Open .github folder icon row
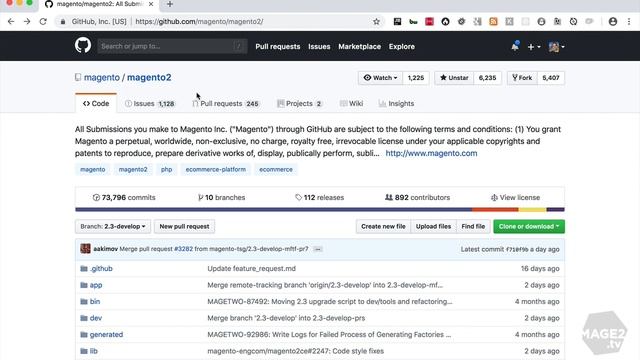Viewport: 640px width, 360px height. [x=84, y=269]
